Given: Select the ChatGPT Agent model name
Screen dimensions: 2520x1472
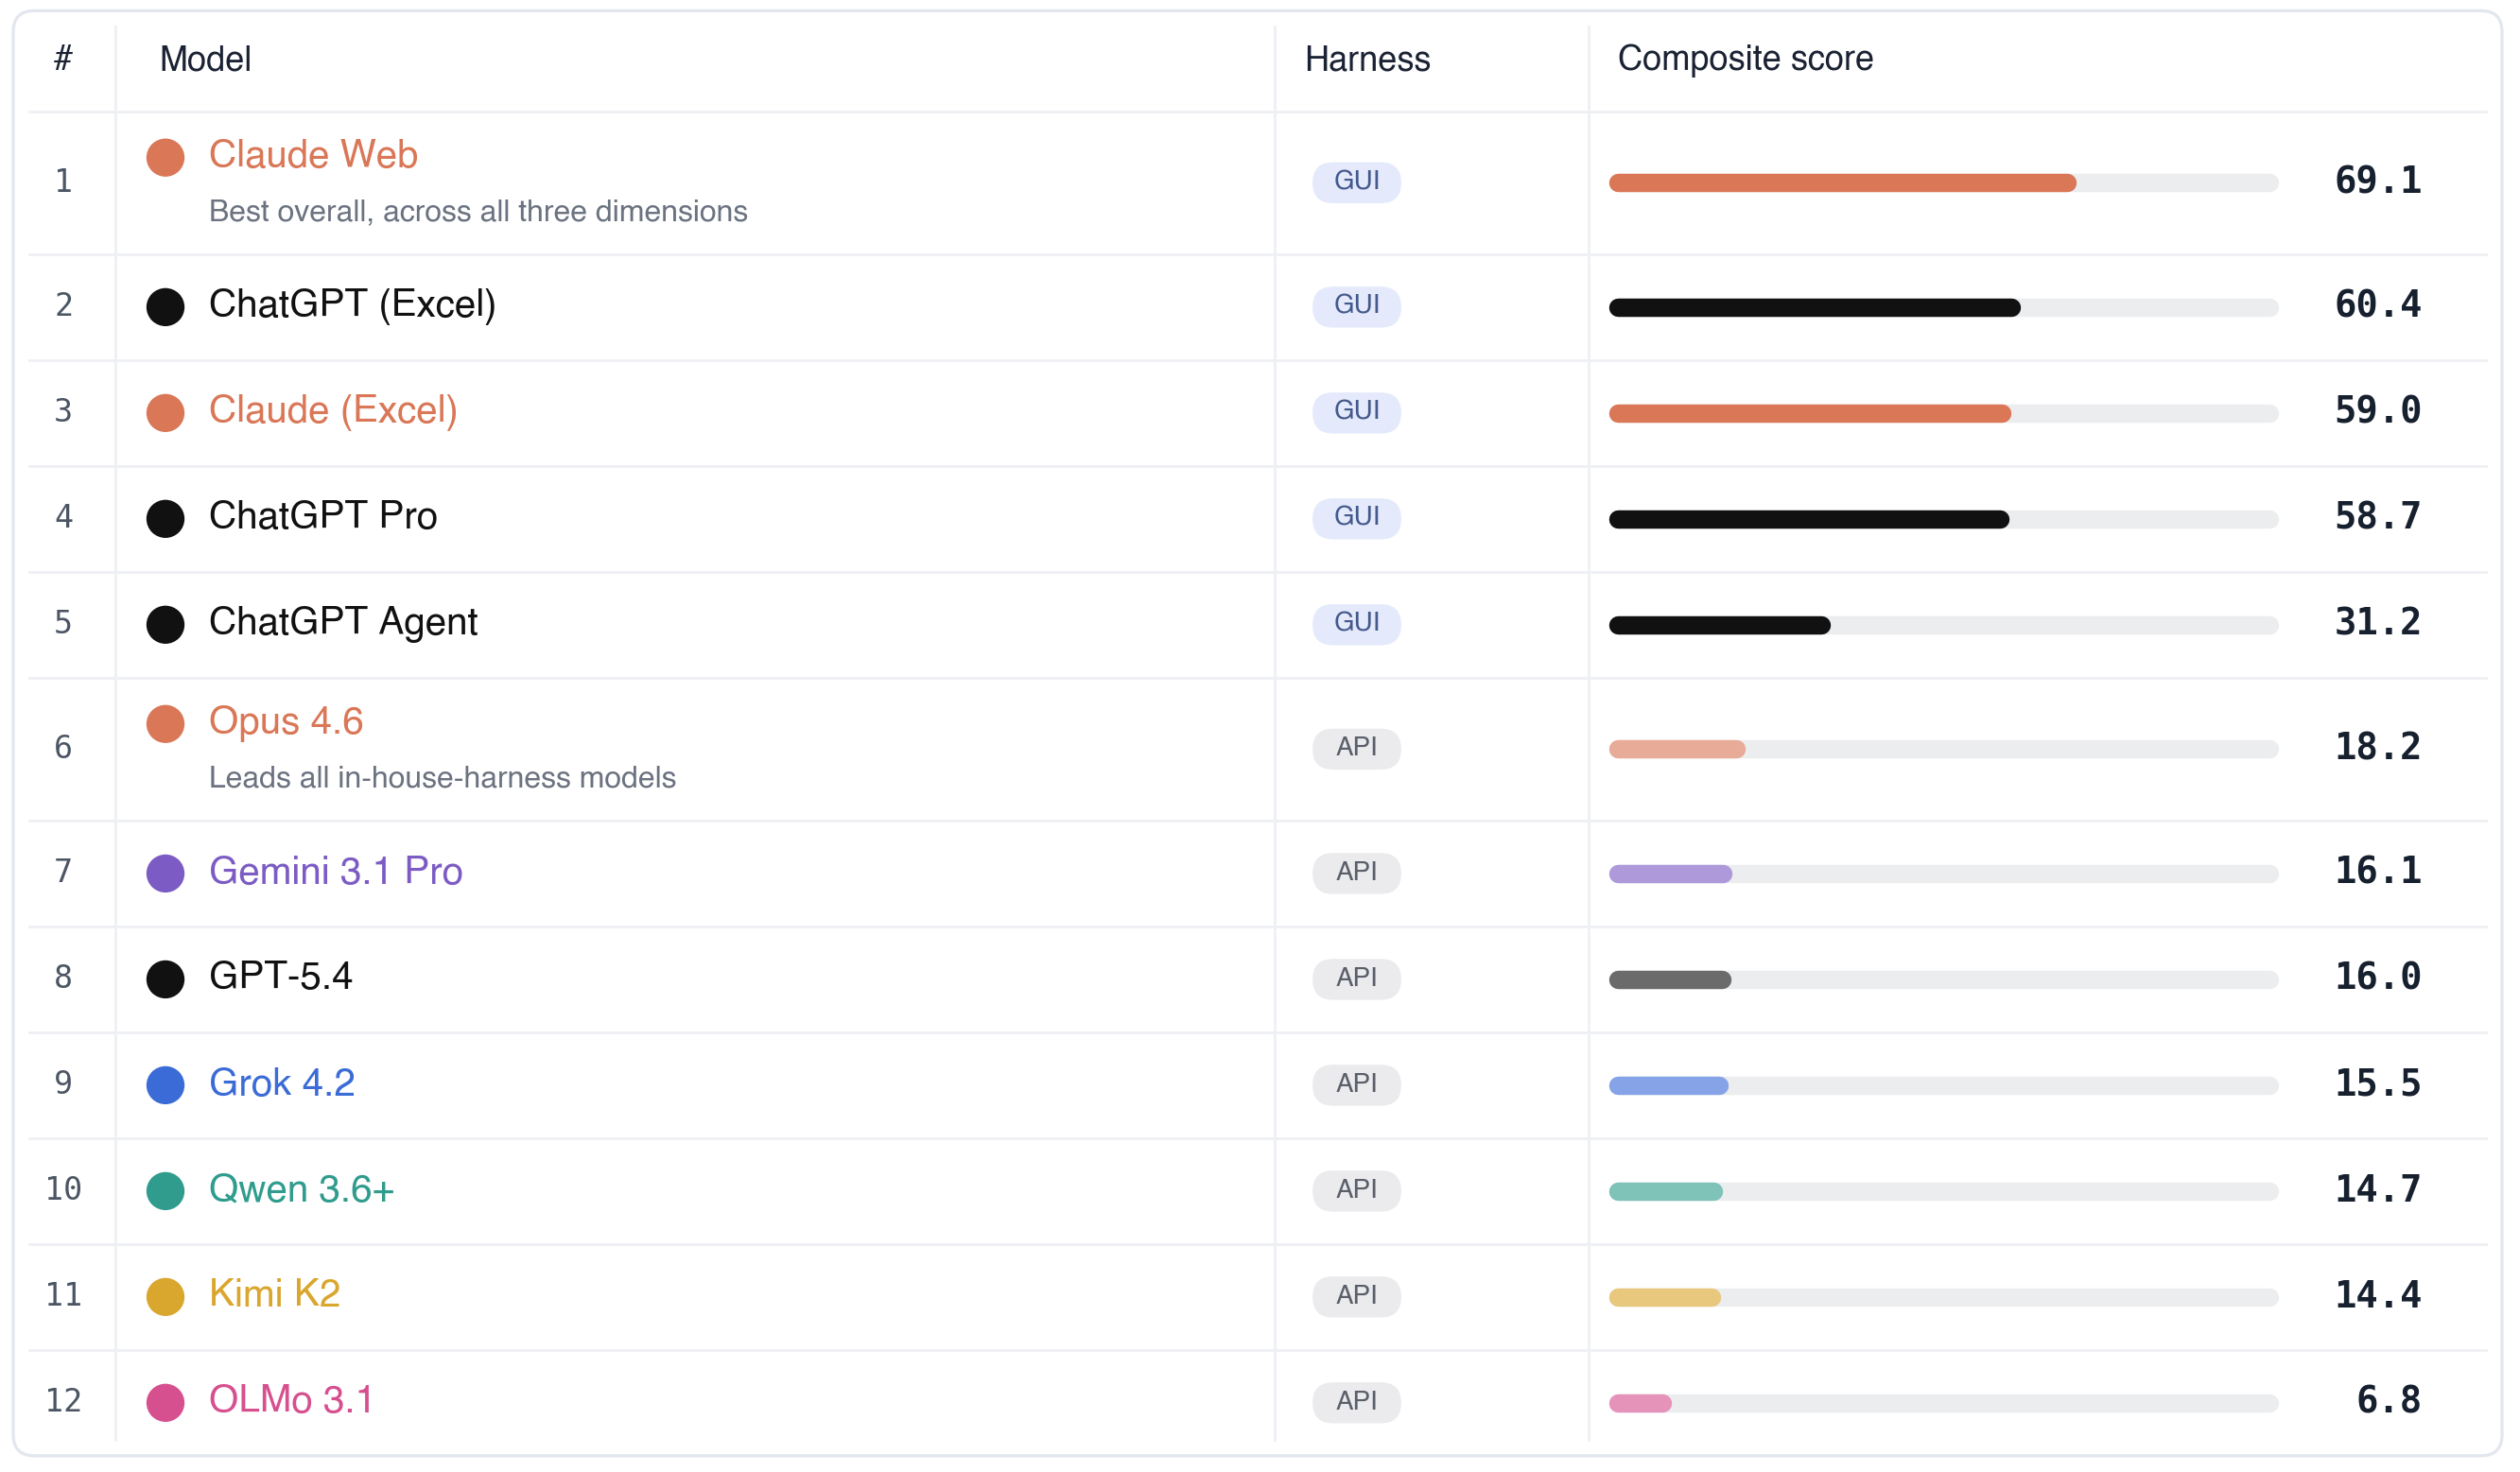Looking at the screenshot, I should point(343,622).
